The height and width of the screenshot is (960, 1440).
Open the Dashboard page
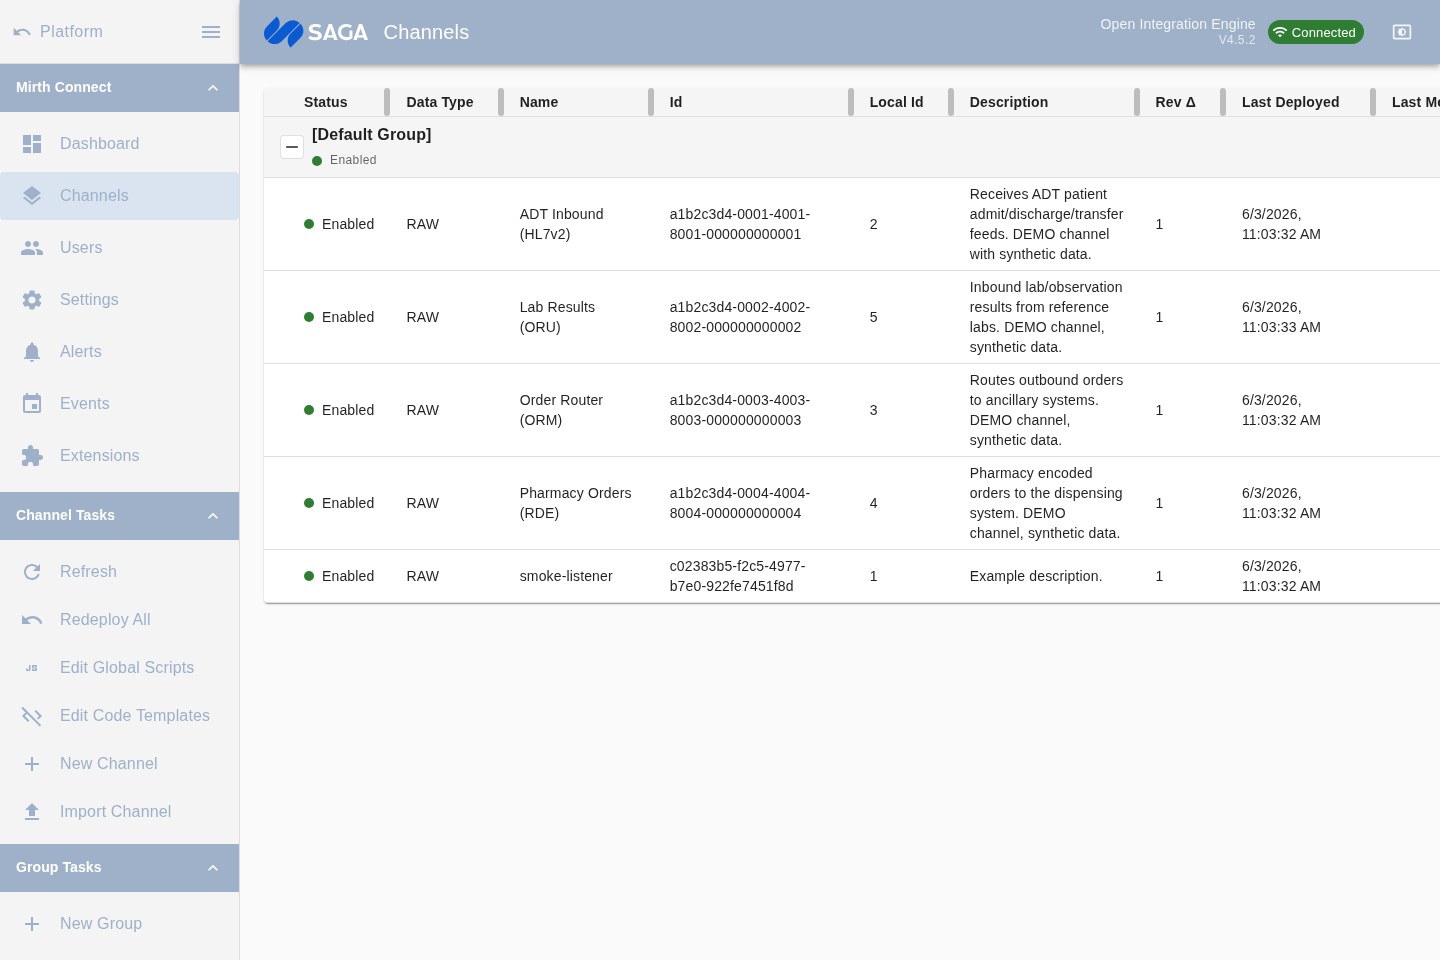120,144
